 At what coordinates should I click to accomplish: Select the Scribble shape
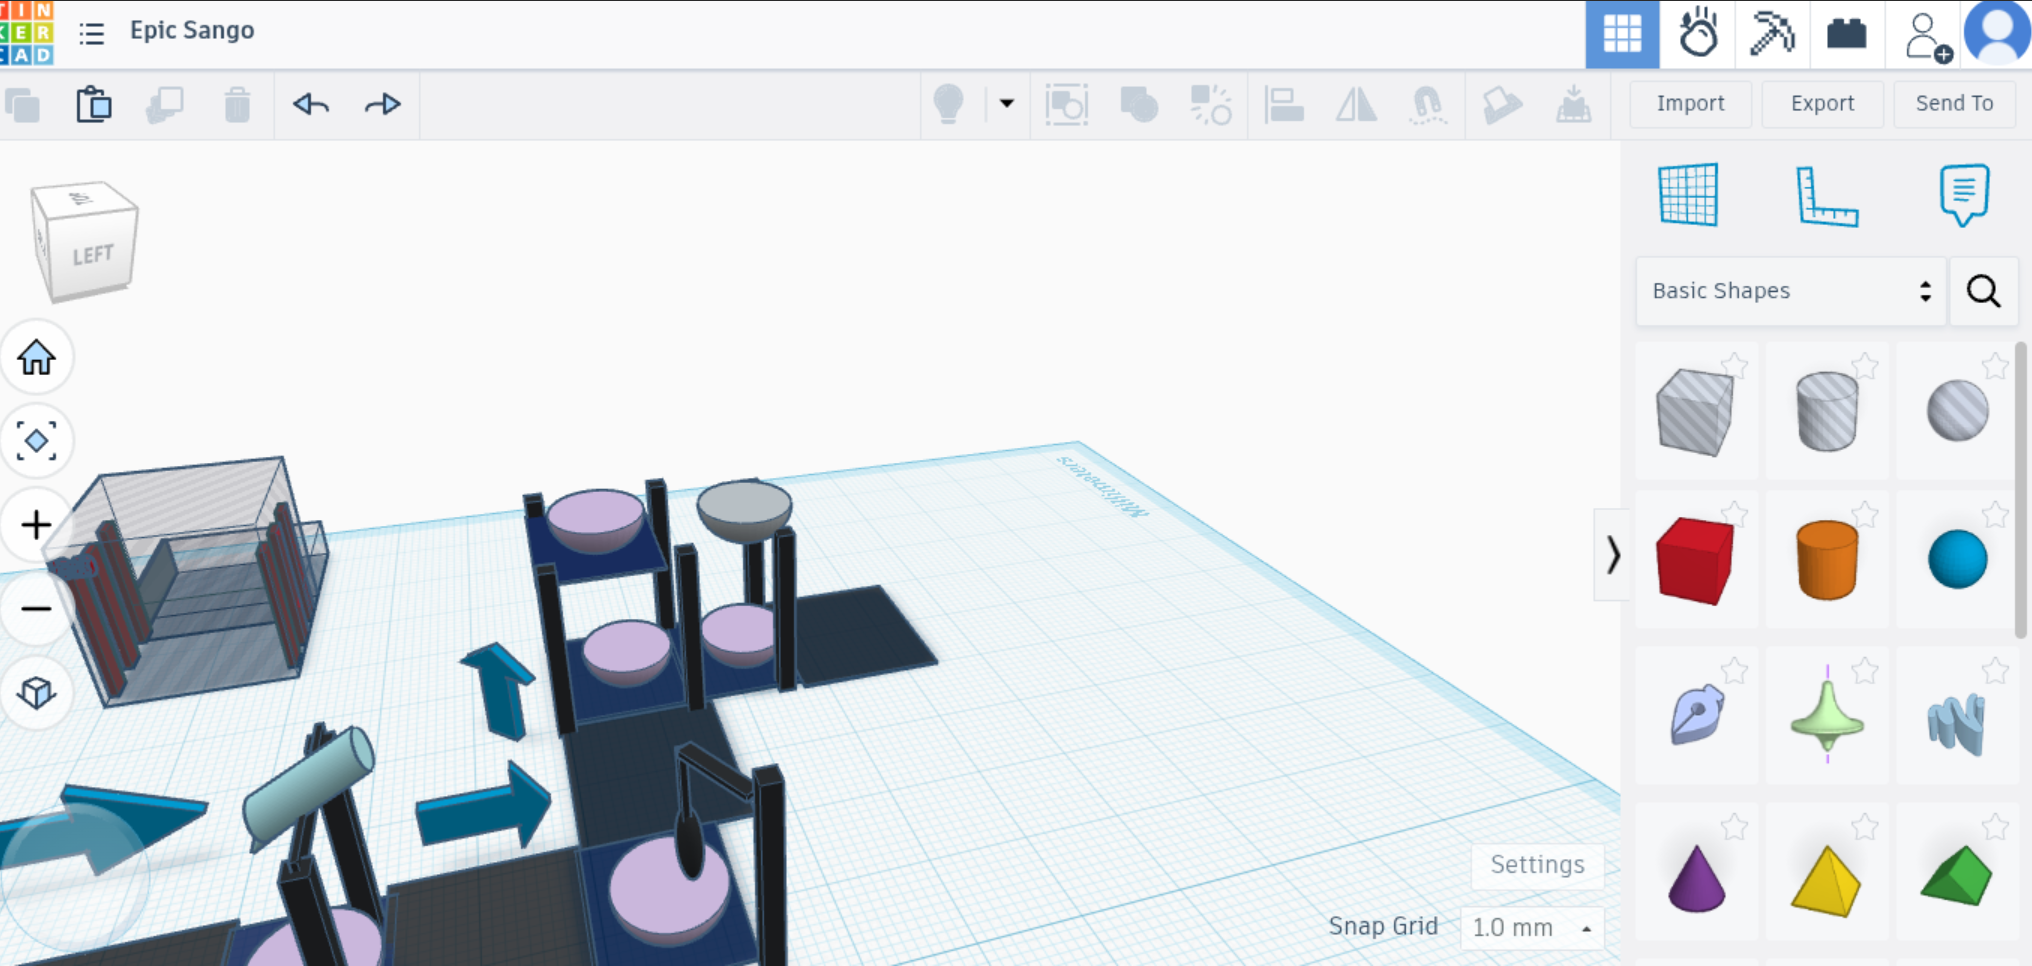click(1696, 714)
